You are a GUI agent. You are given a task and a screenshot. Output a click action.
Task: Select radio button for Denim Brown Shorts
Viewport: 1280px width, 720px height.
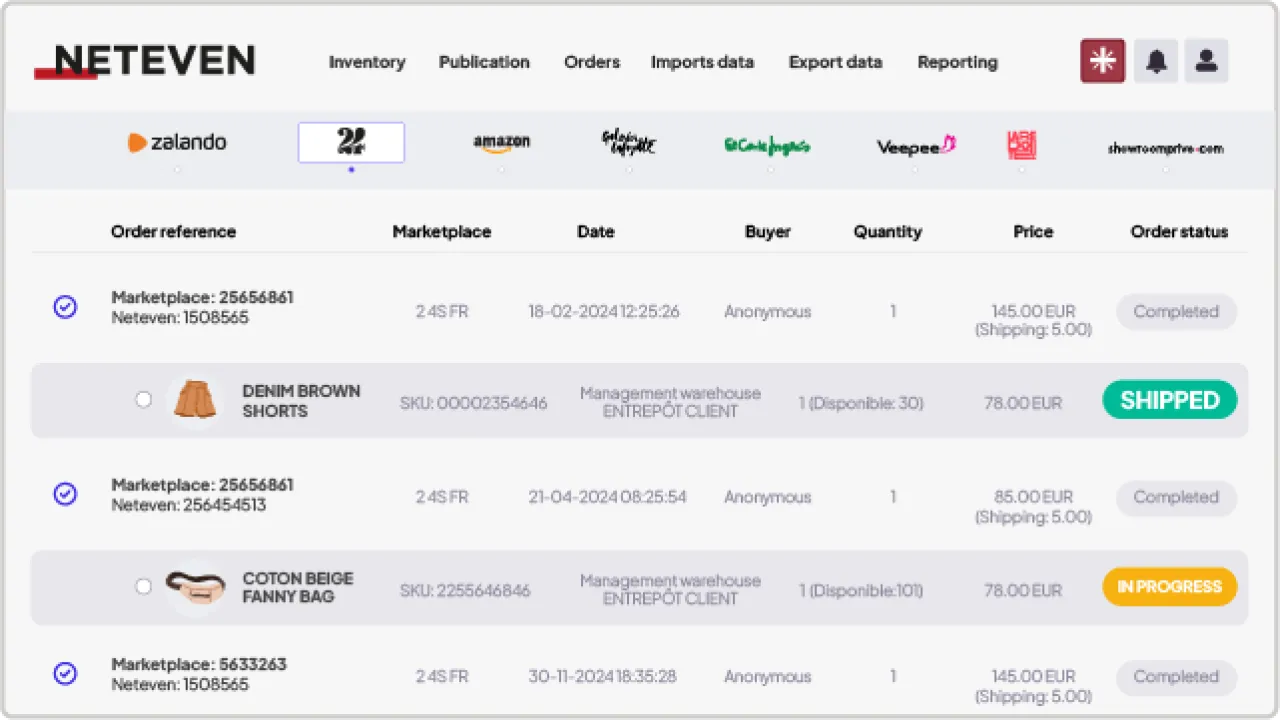144,400
